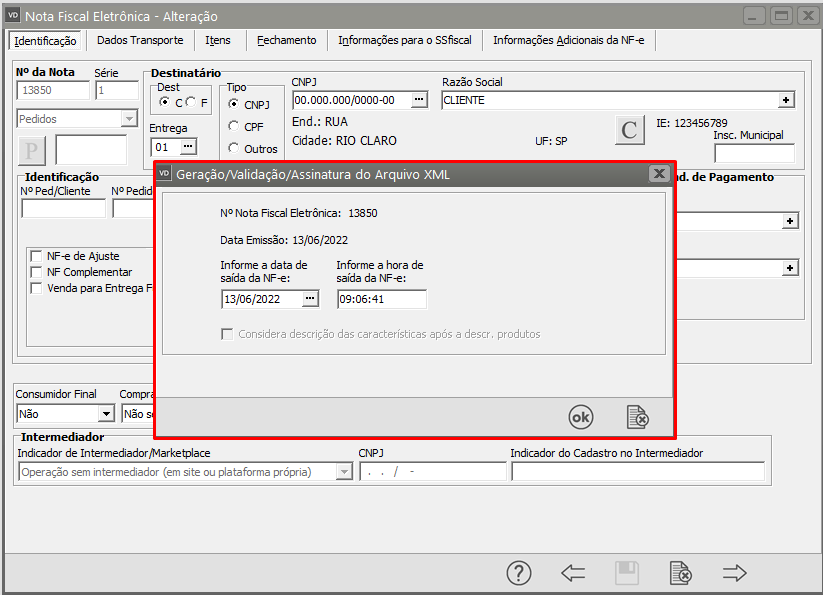The height and width of the screenshot is (595, 823).
Task: Expand the Consumidor Final dropdown
Action: click(106, 414)
